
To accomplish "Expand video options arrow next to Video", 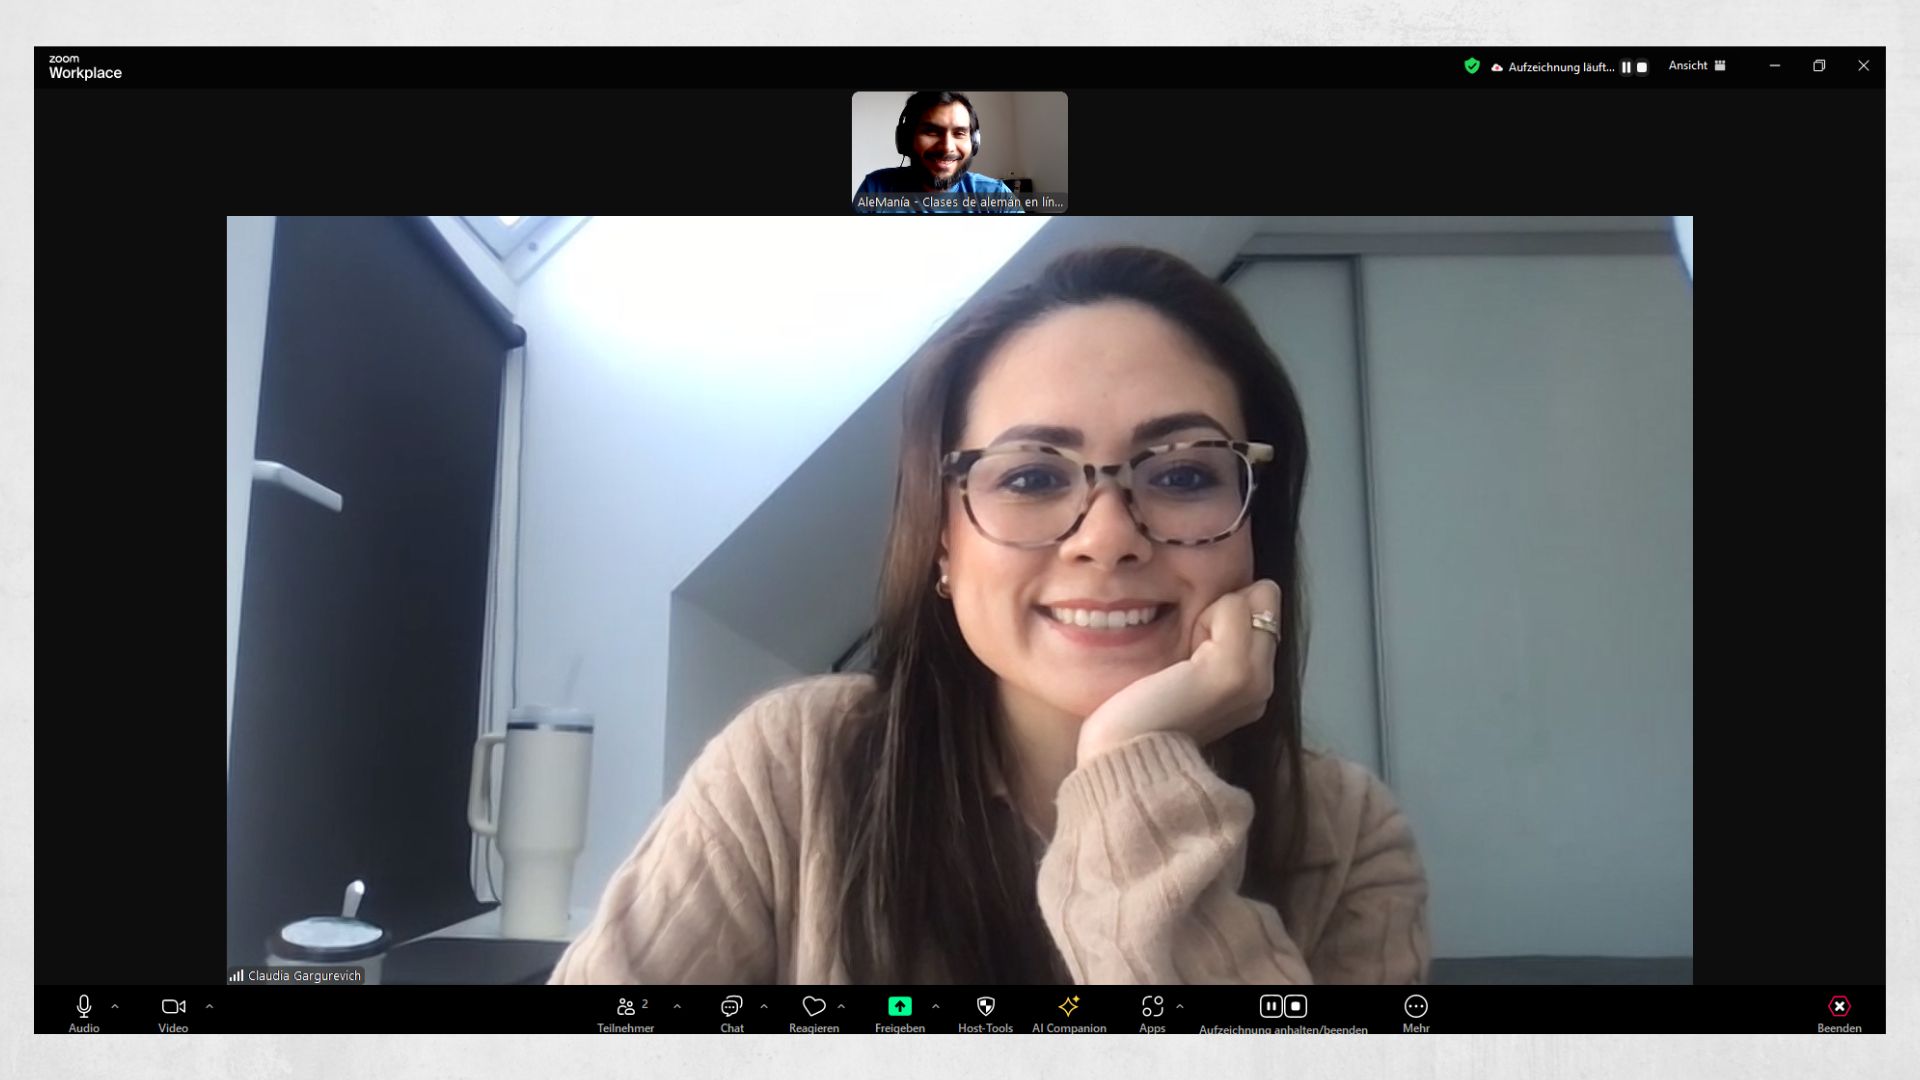I will coord(209,1006).
